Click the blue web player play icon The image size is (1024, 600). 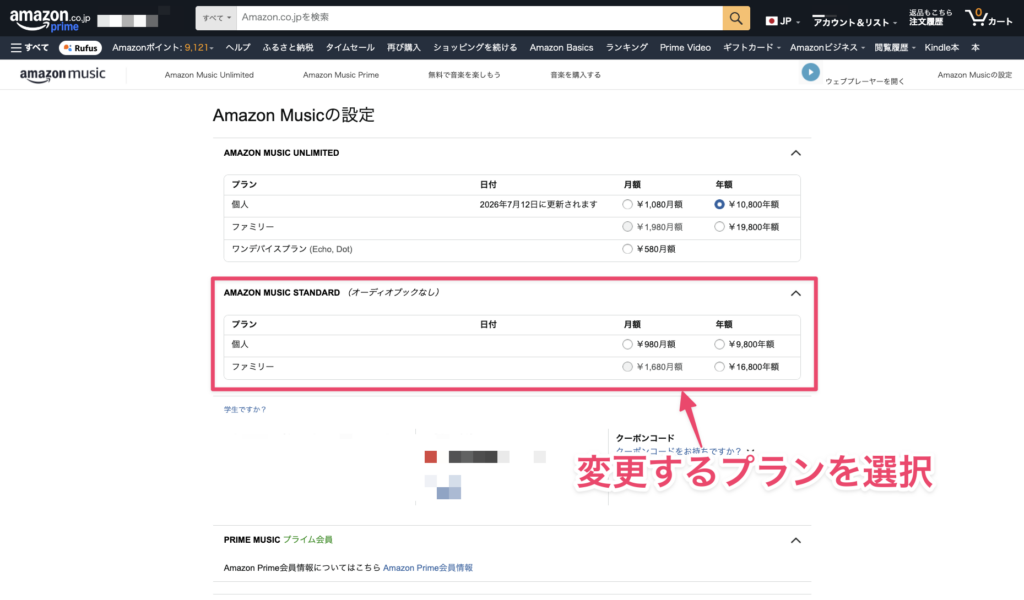[x=810, y=72]
